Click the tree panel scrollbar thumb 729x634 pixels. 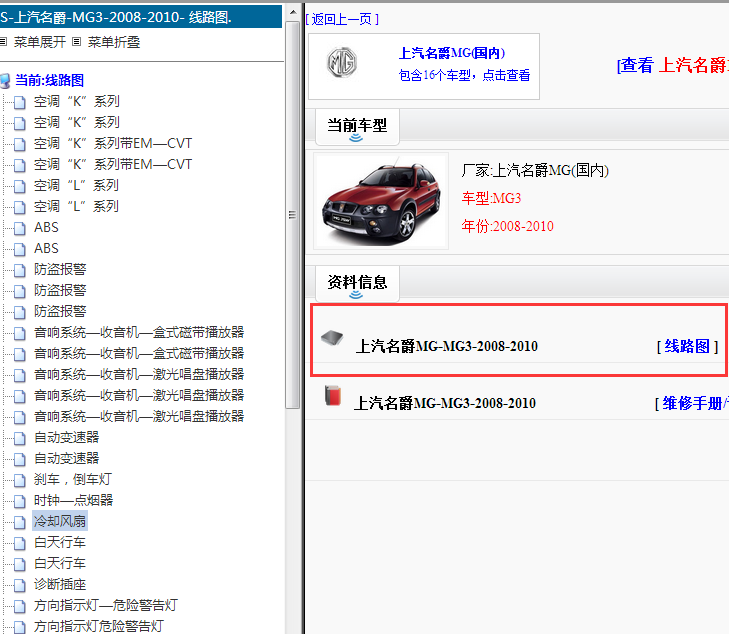292,215
